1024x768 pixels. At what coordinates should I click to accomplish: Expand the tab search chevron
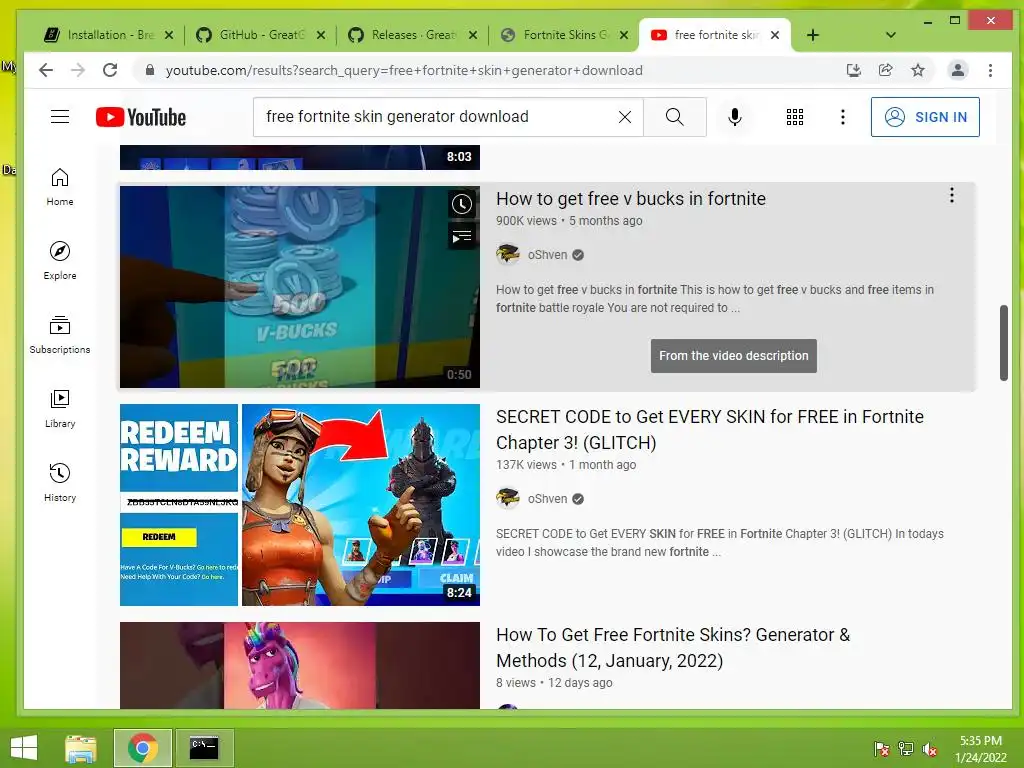pyautogui.click(x=891, y=35)
